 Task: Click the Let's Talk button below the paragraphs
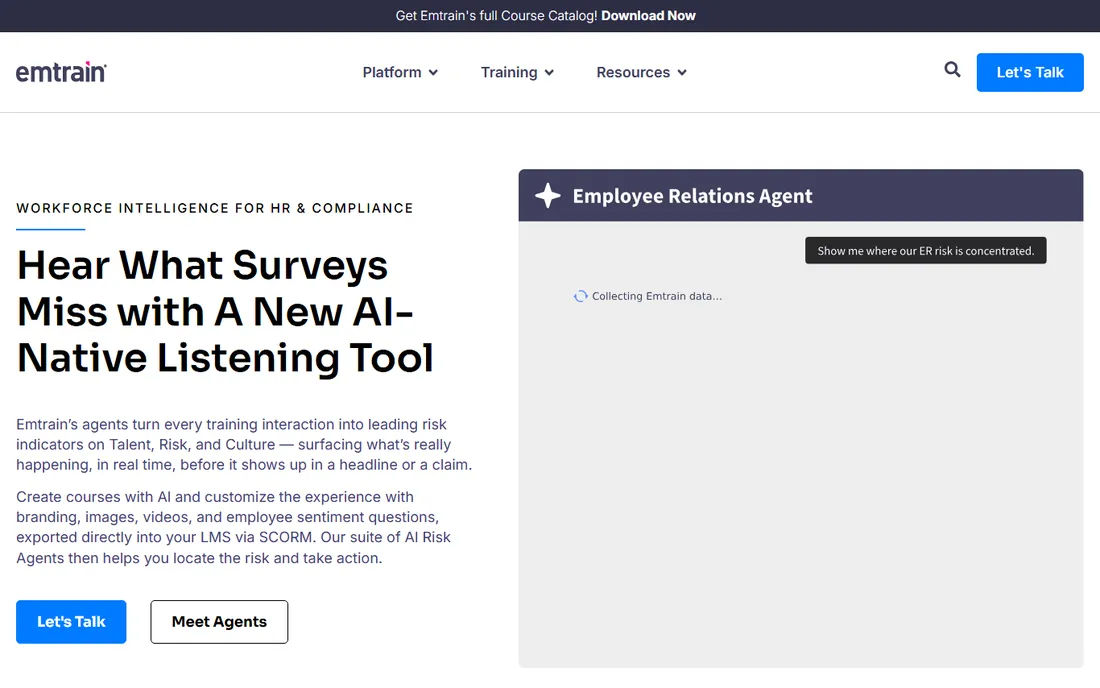(71, 621)
